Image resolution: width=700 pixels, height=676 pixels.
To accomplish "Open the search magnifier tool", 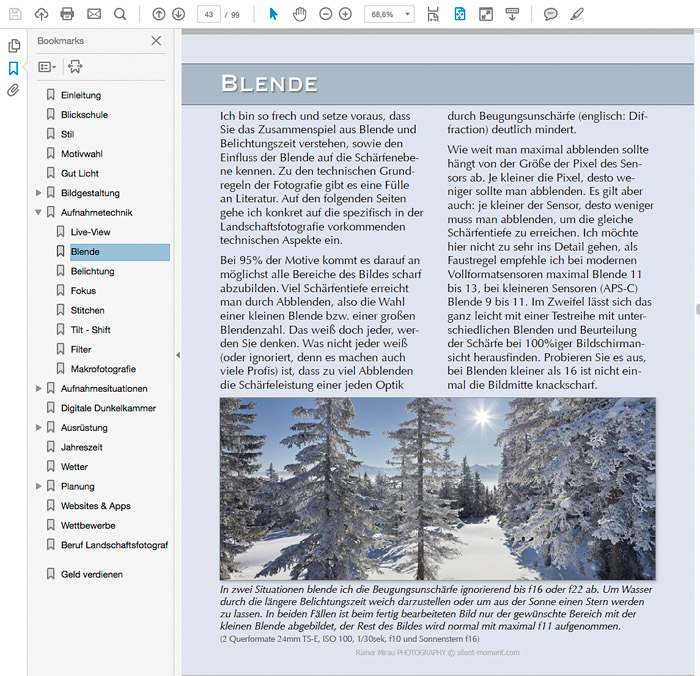I will [x=120, y=14].
